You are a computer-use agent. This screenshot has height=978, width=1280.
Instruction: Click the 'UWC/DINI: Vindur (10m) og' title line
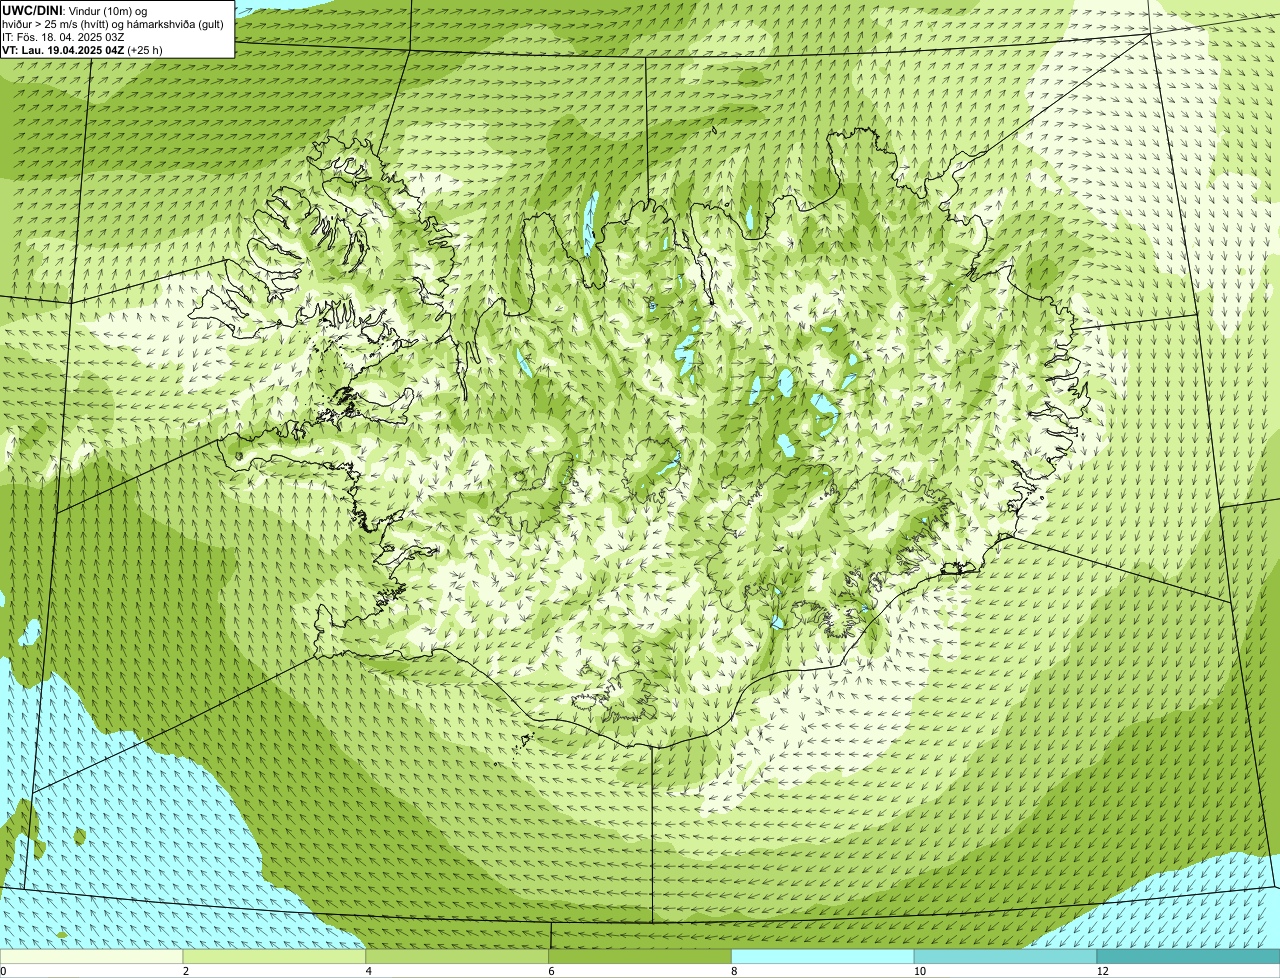(x=74, y=10)
